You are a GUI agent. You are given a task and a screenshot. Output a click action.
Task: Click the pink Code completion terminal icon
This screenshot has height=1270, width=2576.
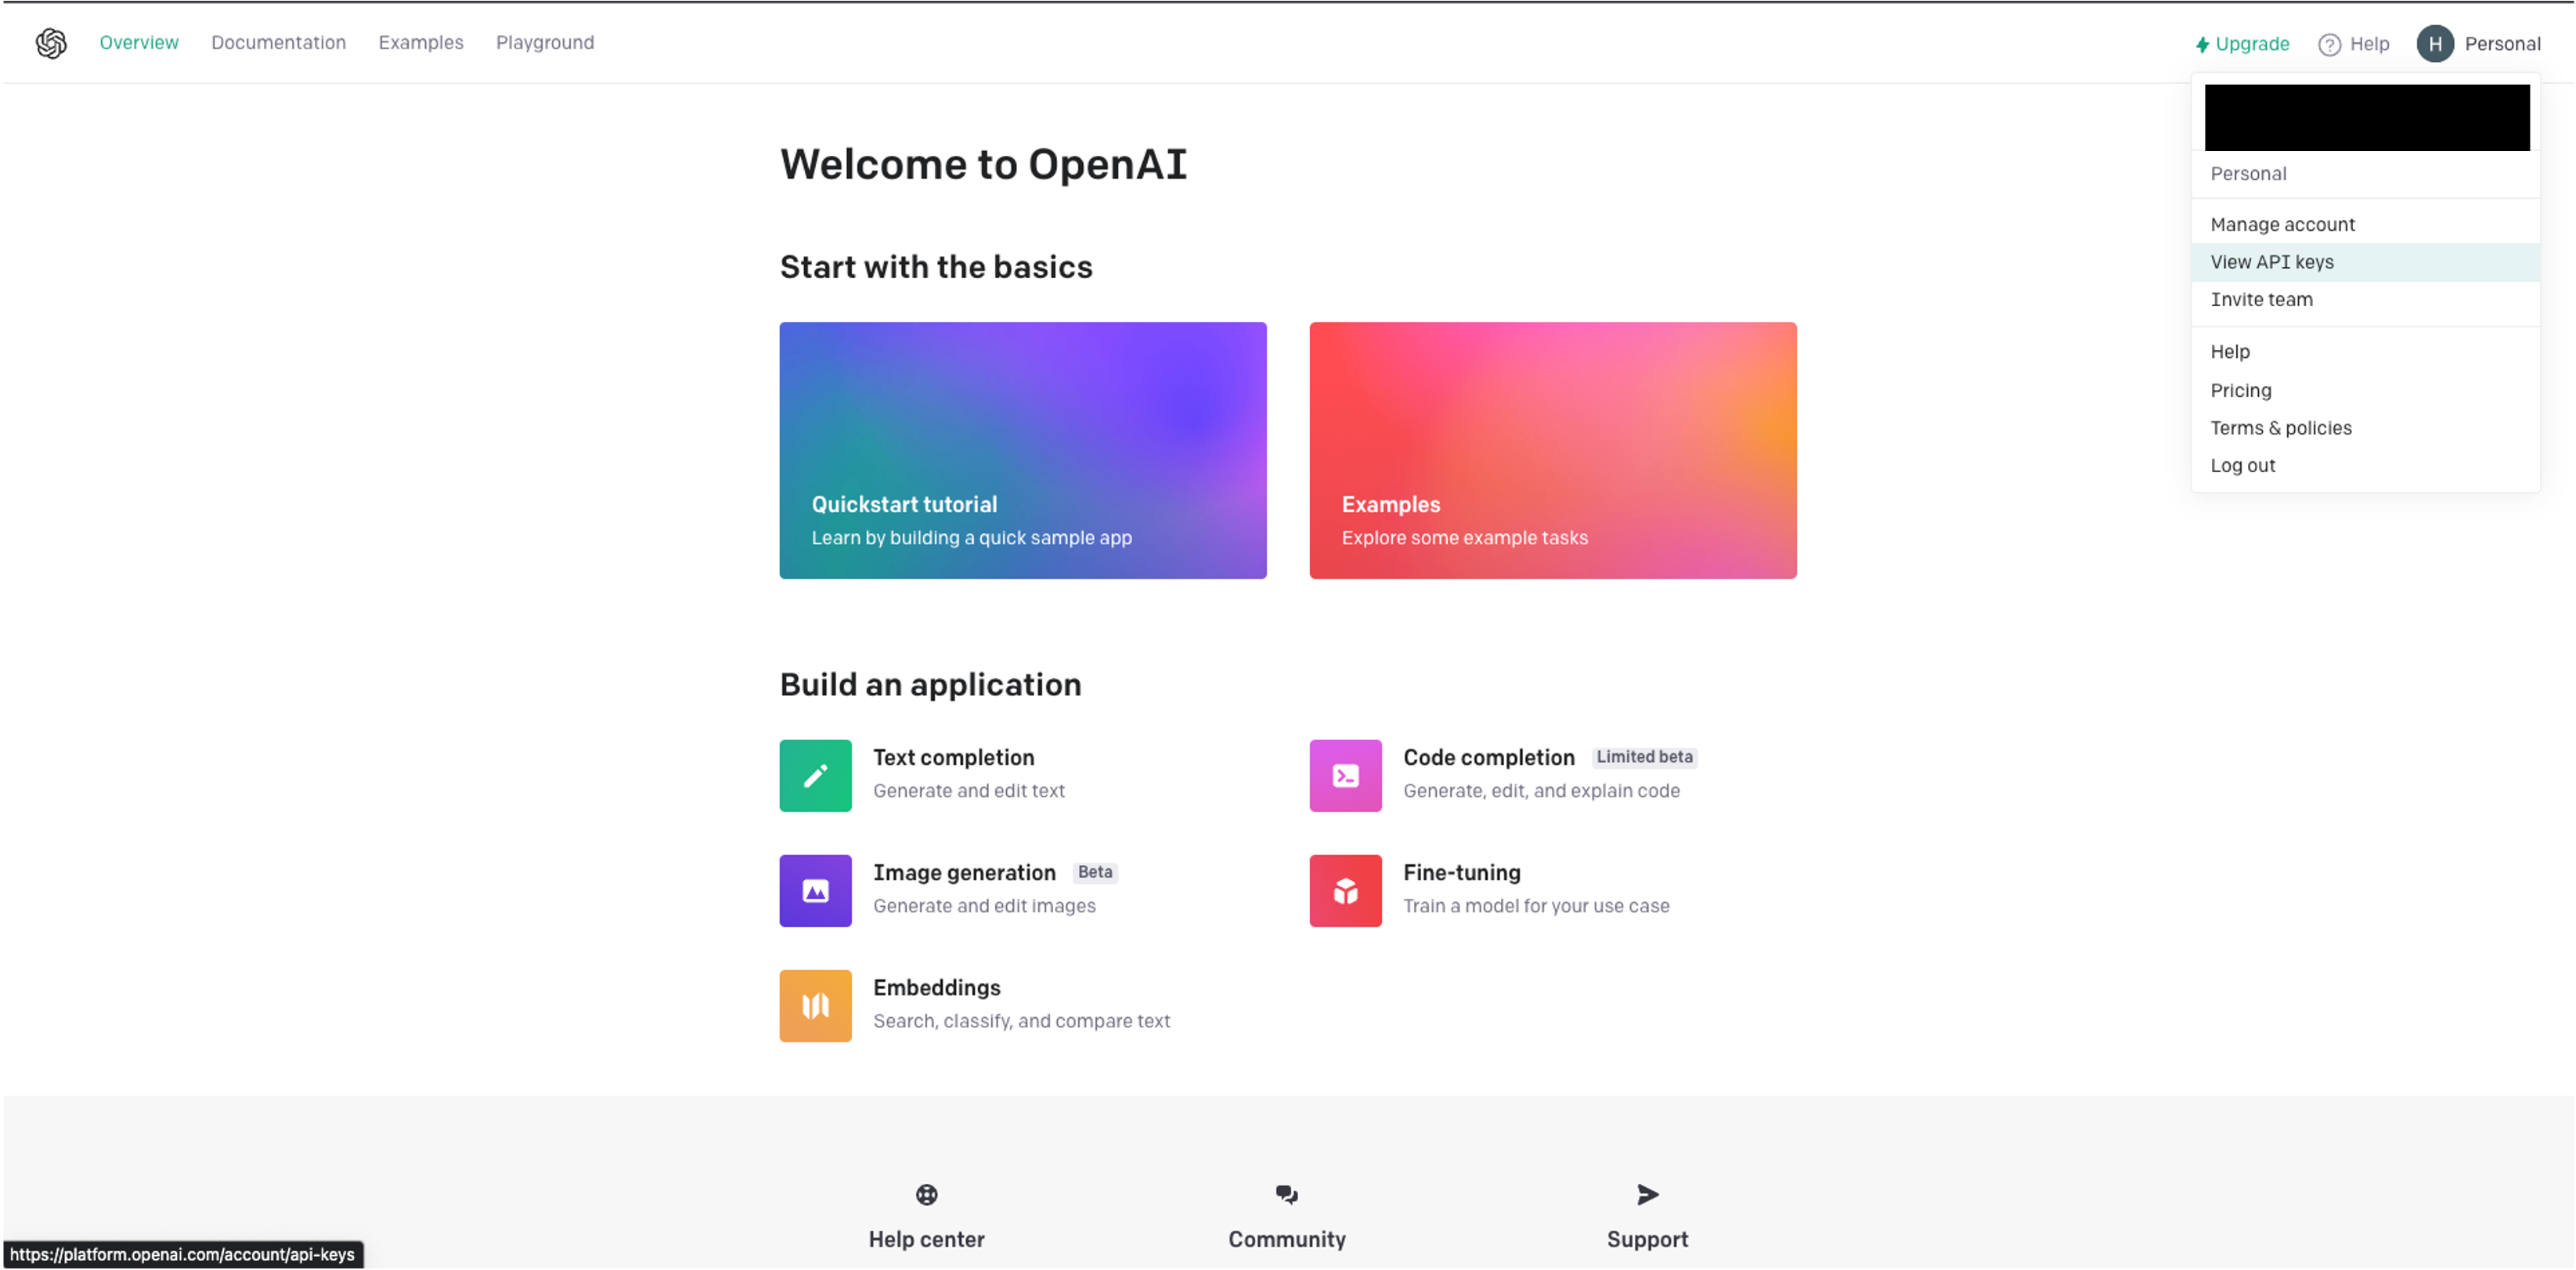pos(1345,775)
